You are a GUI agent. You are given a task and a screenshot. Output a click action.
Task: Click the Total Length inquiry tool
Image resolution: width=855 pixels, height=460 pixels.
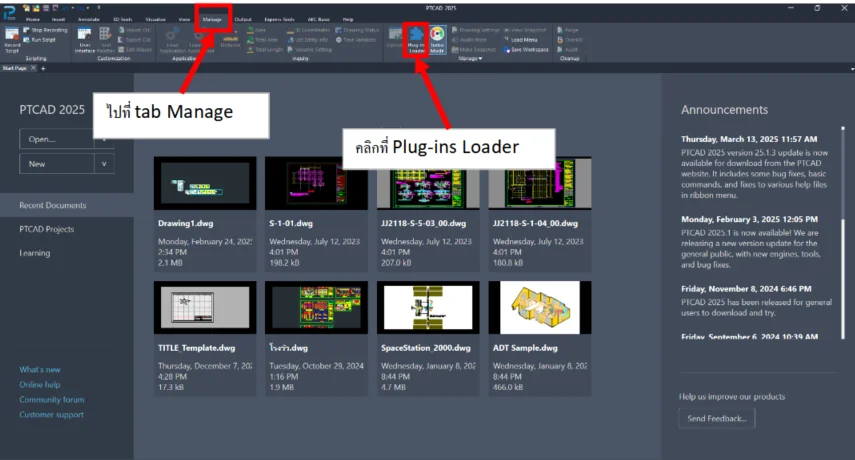[265, 50]
